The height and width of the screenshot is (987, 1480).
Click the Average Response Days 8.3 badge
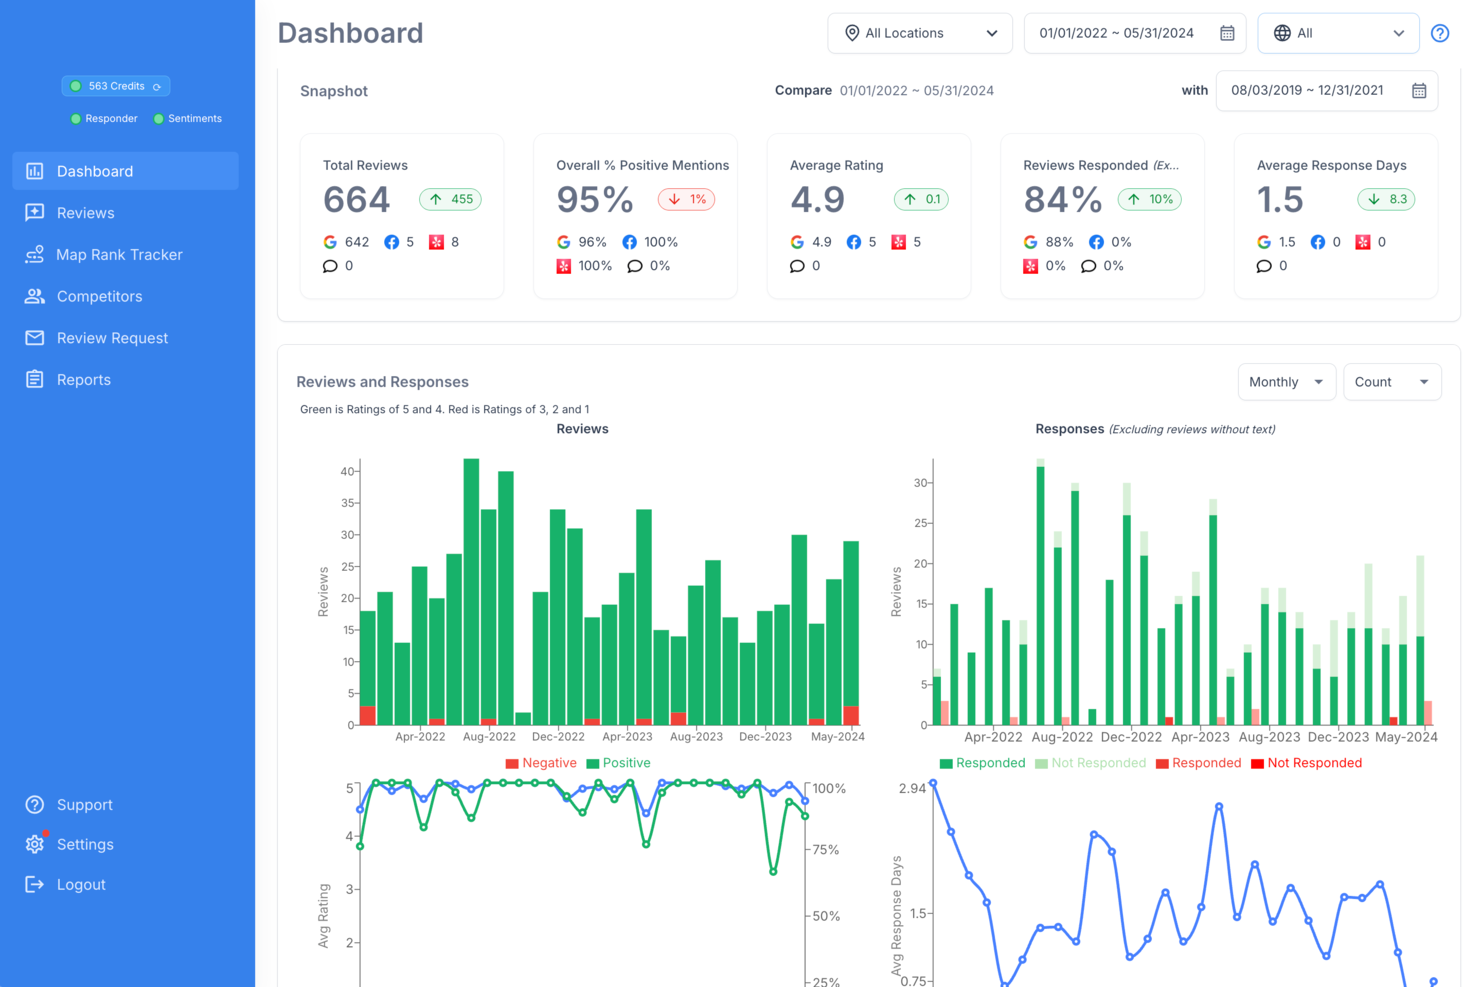point(1386,199)
